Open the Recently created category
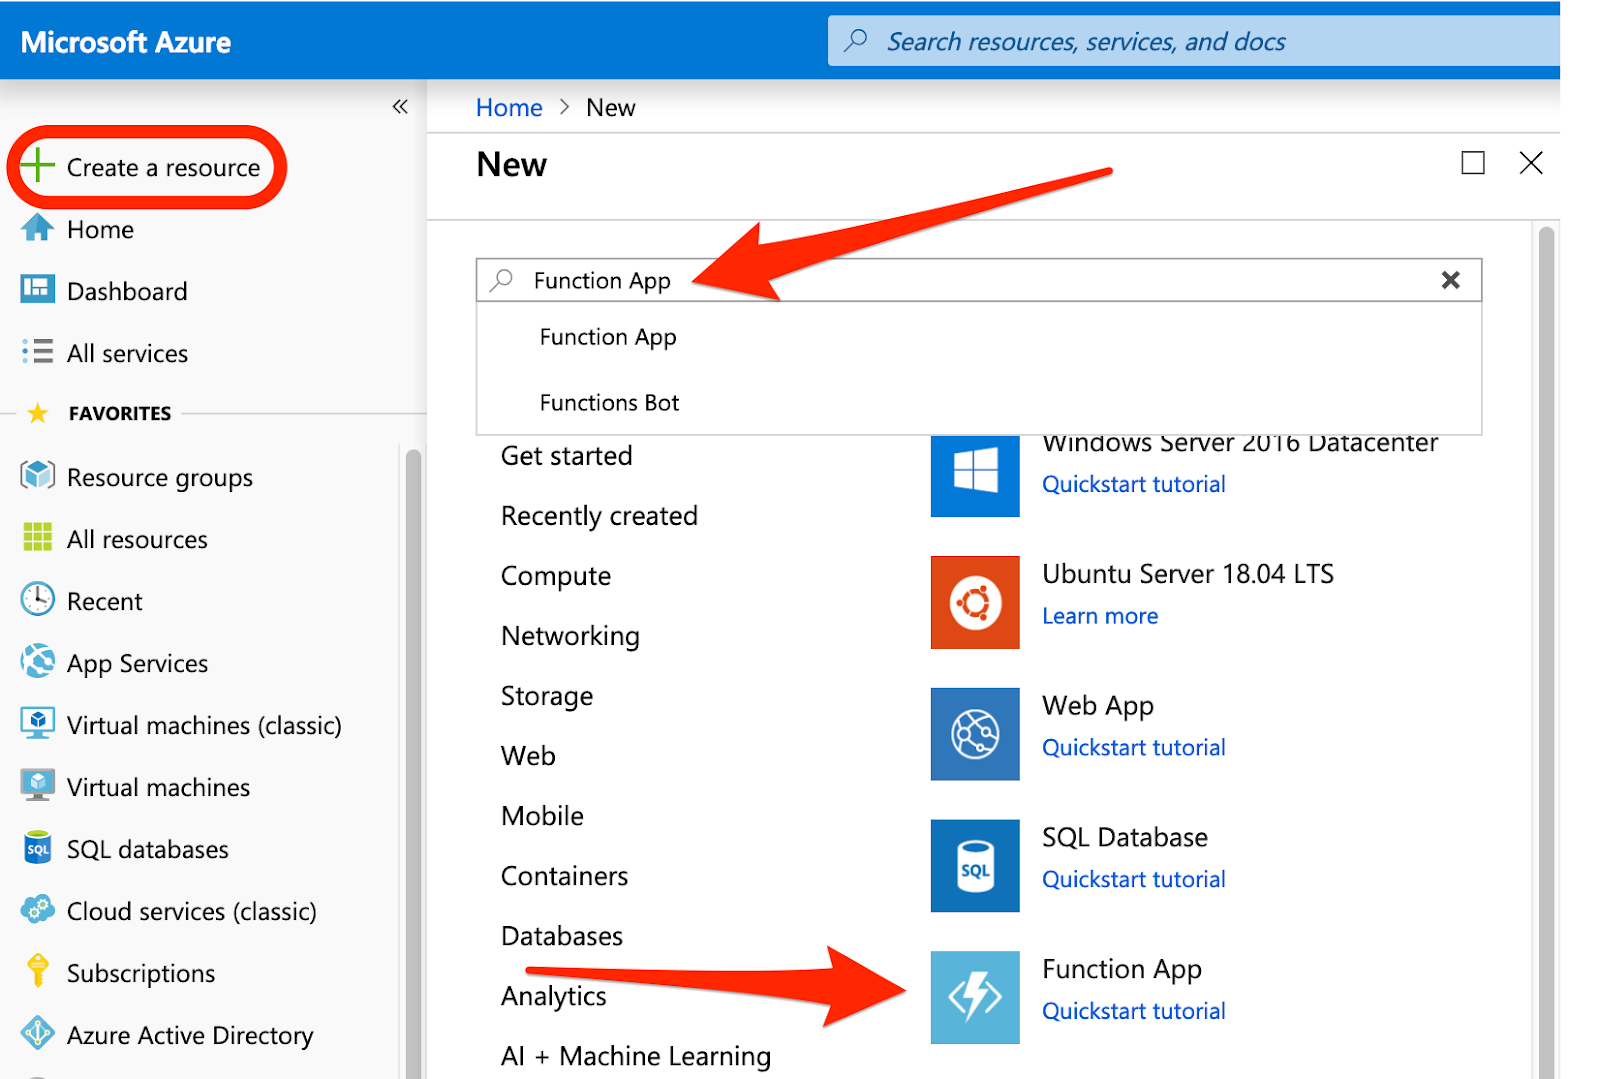This screenshot has width=1600, height=1079. pos(599,516)
